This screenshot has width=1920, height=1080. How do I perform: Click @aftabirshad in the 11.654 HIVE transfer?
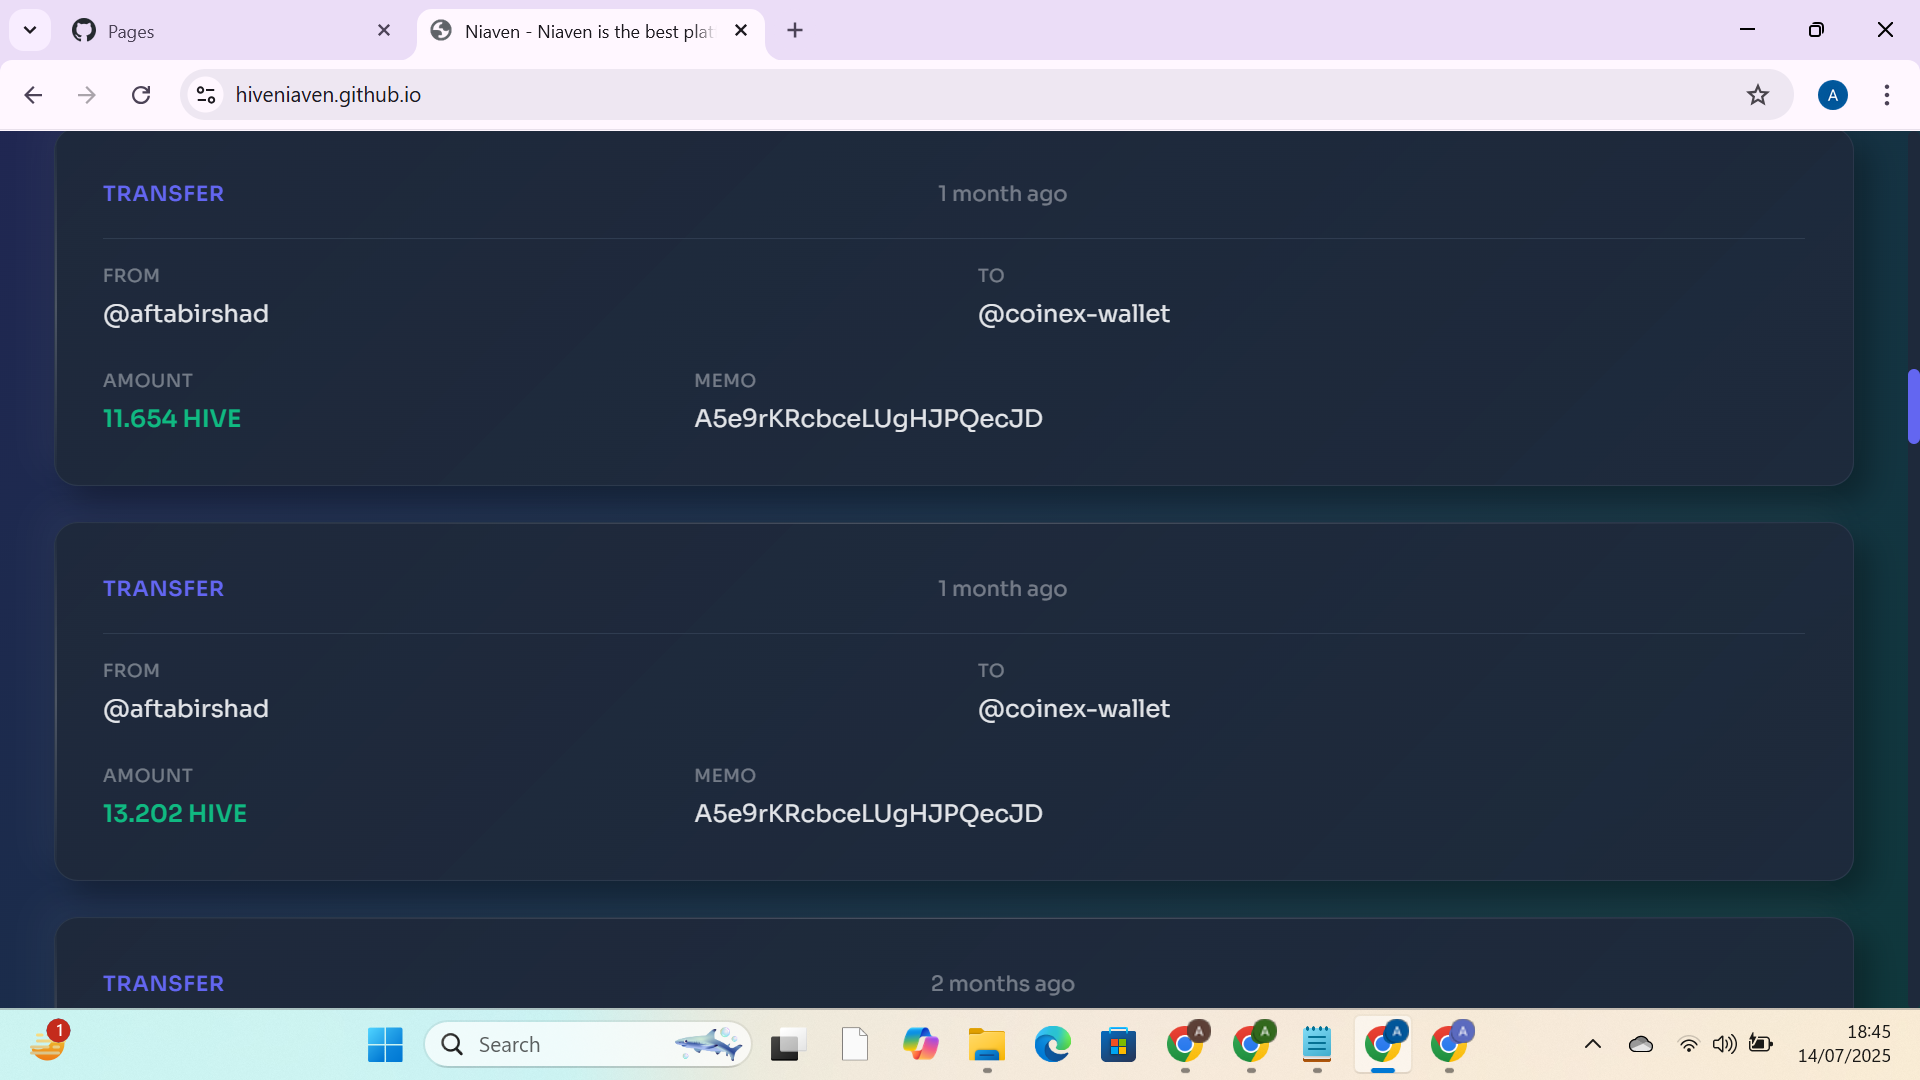[186, 314]
